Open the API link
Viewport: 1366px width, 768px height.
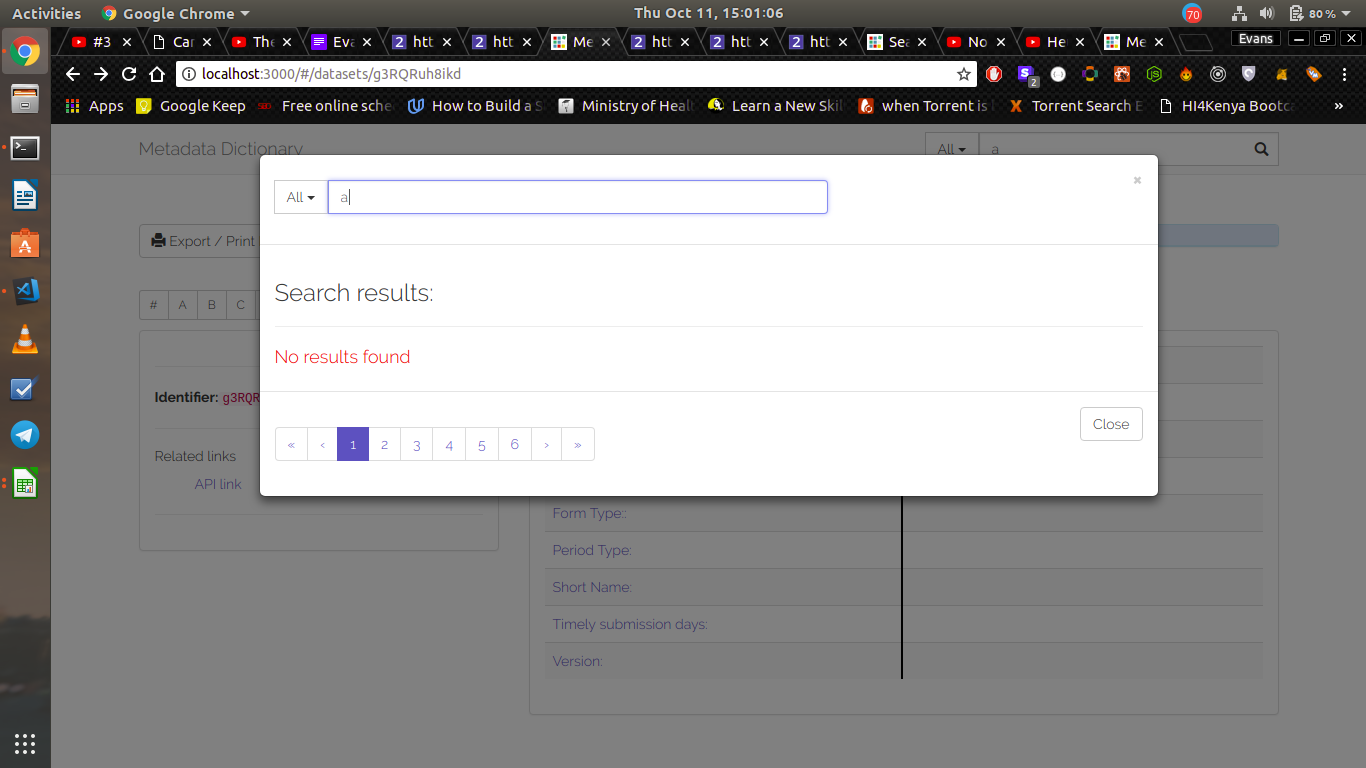click(218, 484)
